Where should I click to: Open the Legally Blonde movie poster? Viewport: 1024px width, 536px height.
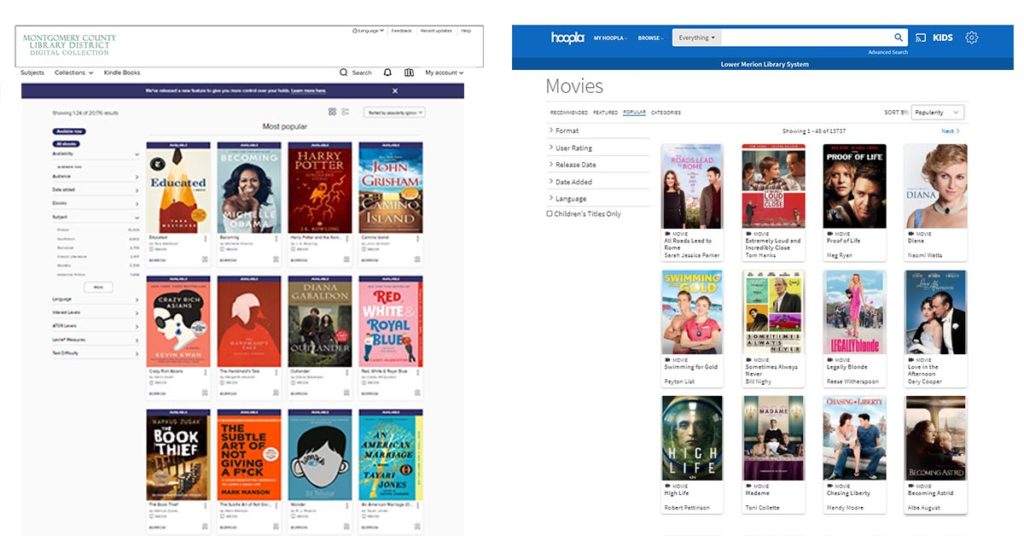(x=855, y=313)
